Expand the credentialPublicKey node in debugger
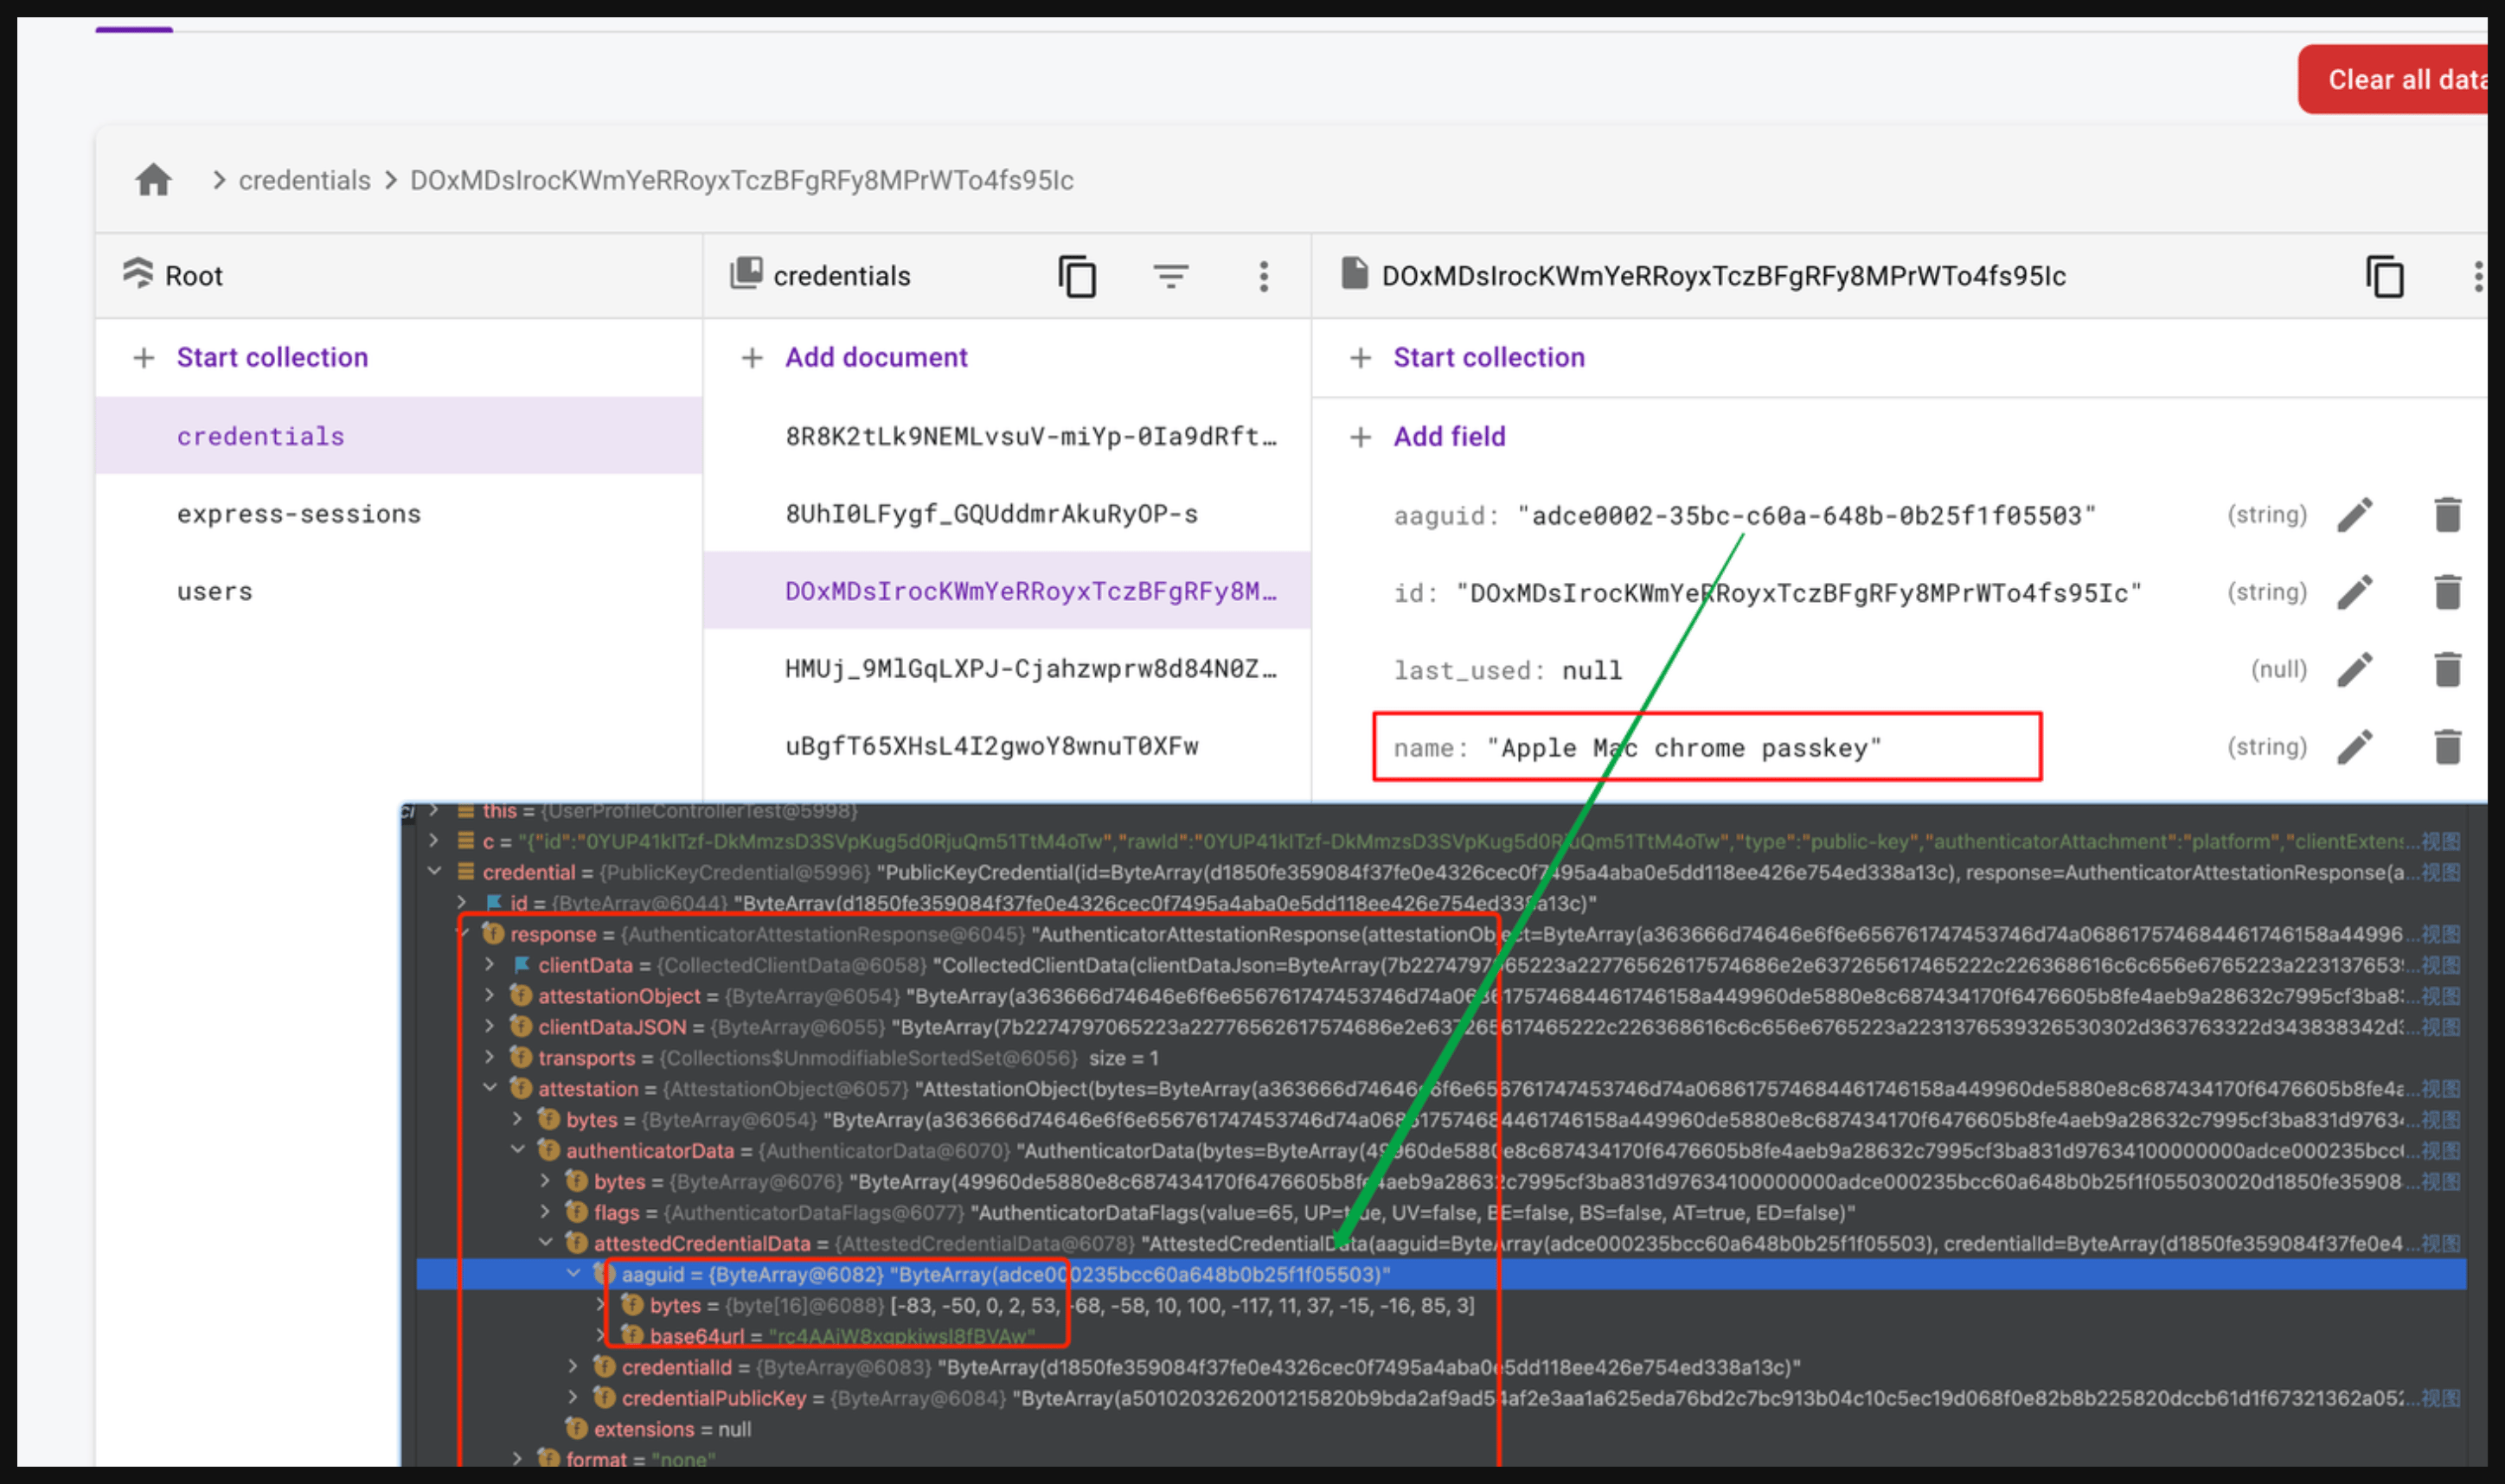This screenshot has height=1484, width=2505. pos(574,1398)
